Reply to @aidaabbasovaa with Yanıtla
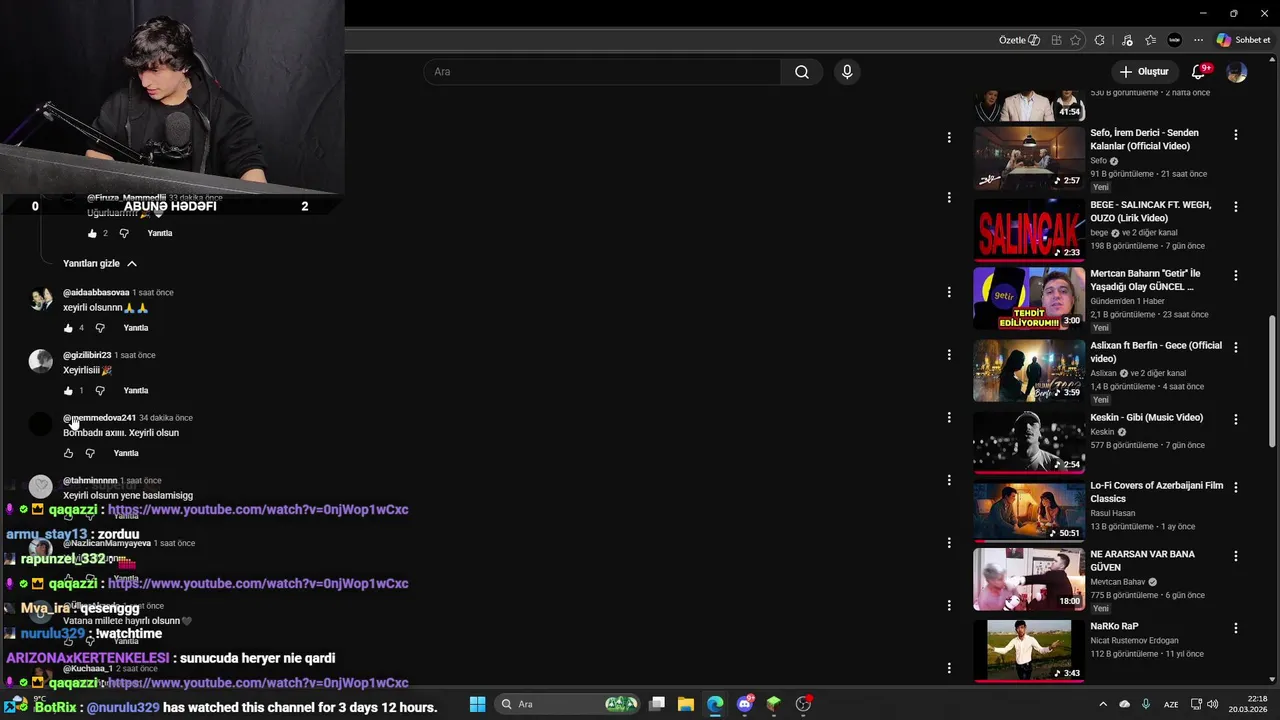The height and width of the screenshot is (720, 1280). (x=136, y=328)
